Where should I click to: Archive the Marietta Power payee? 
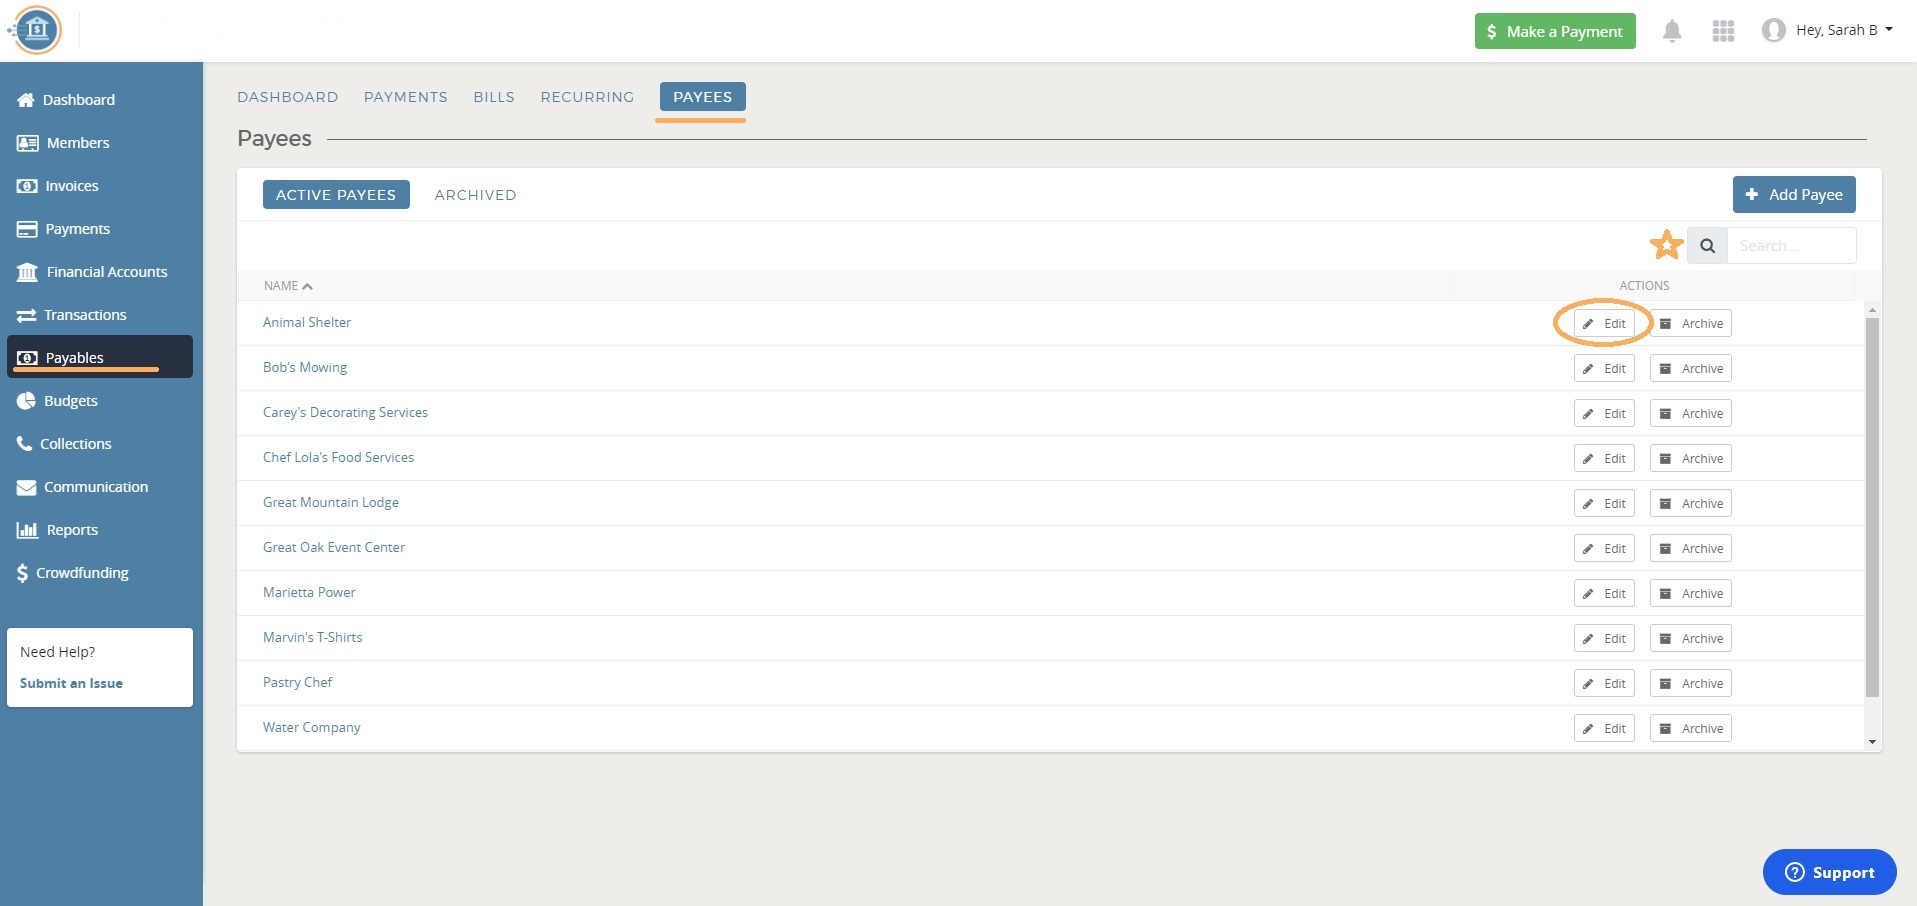tap(1690, 594)
